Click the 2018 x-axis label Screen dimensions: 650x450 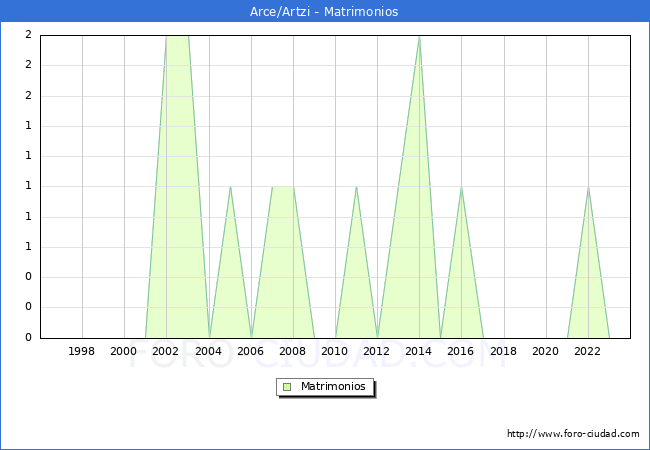[x=503, y=351]
